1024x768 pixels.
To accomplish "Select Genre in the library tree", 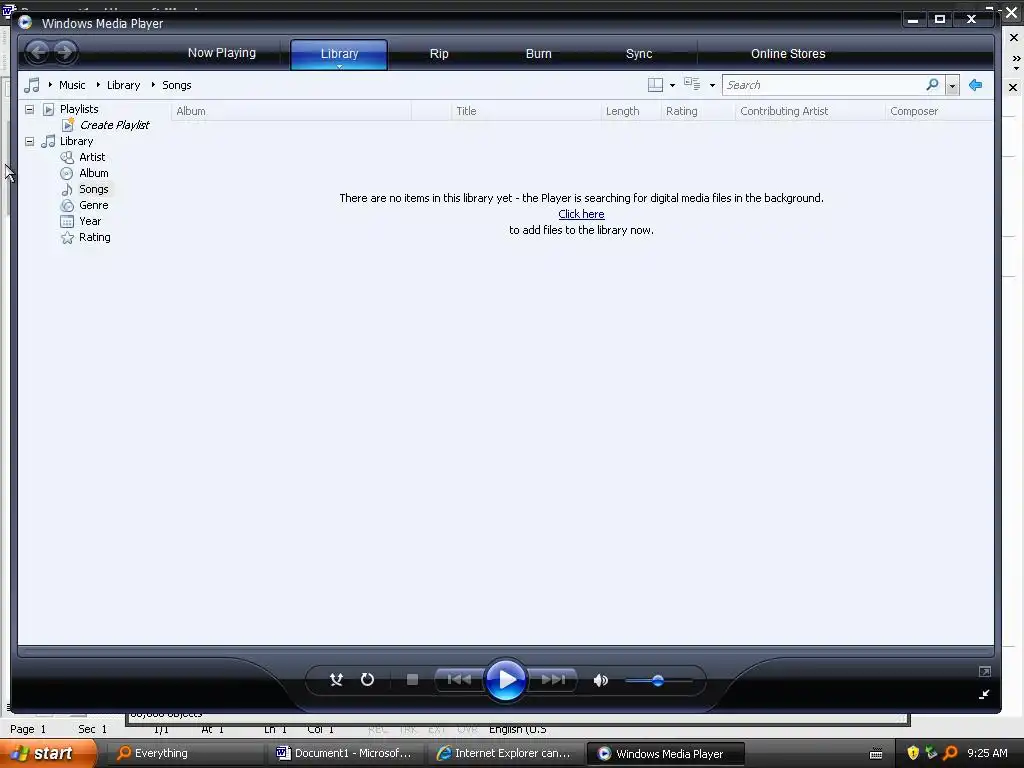I will 93,205.
